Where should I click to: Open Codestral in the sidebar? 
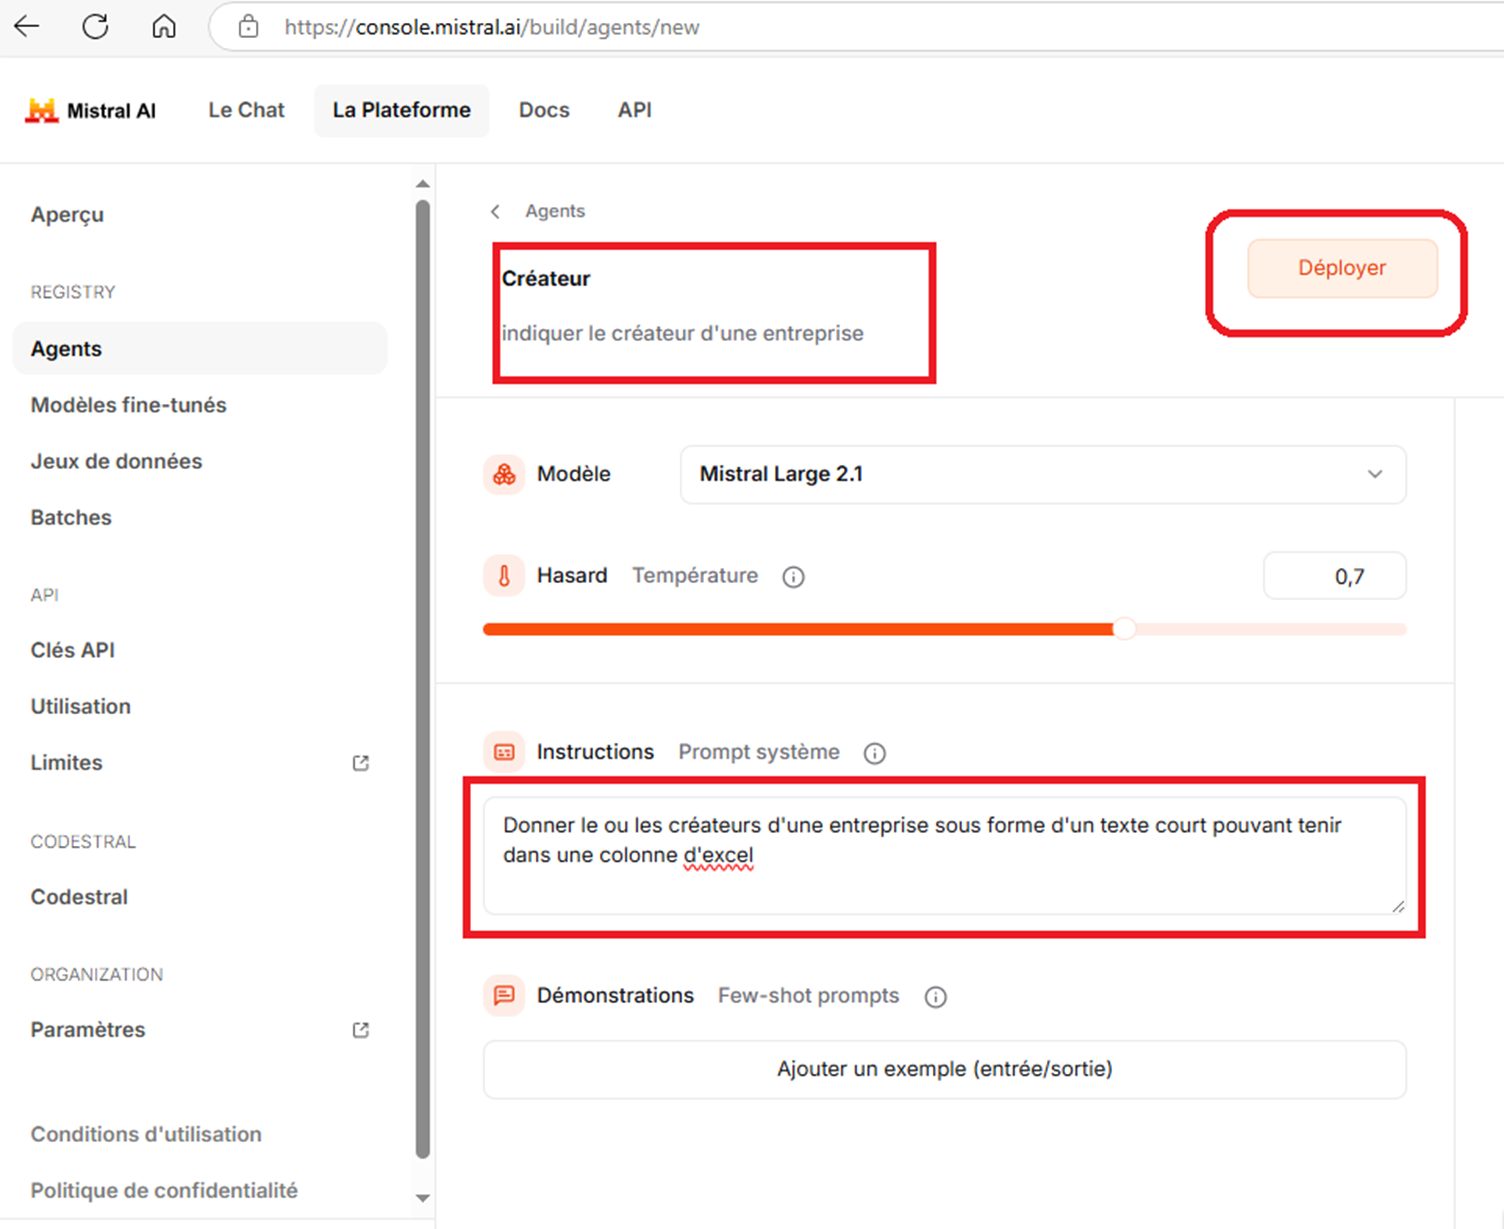(79, 897)
